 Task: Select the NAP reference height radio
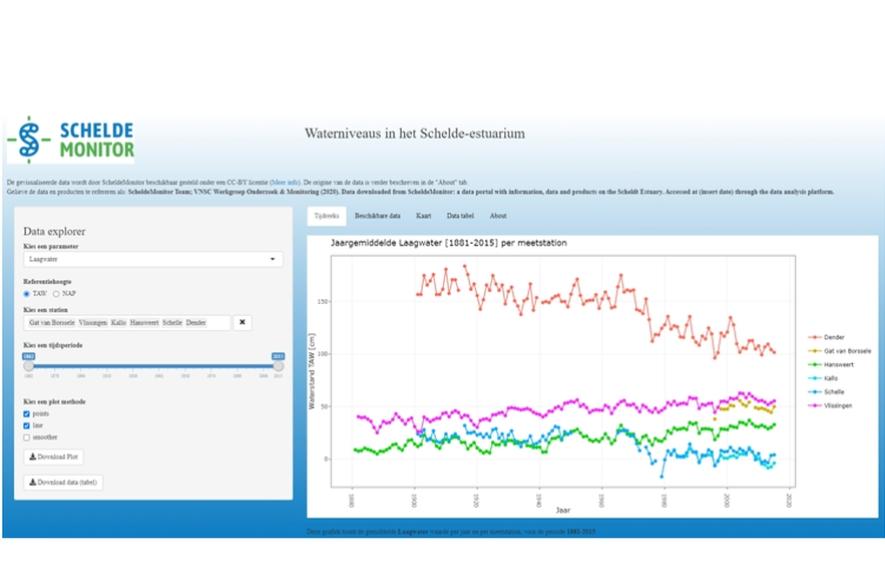tap(56, 293)
